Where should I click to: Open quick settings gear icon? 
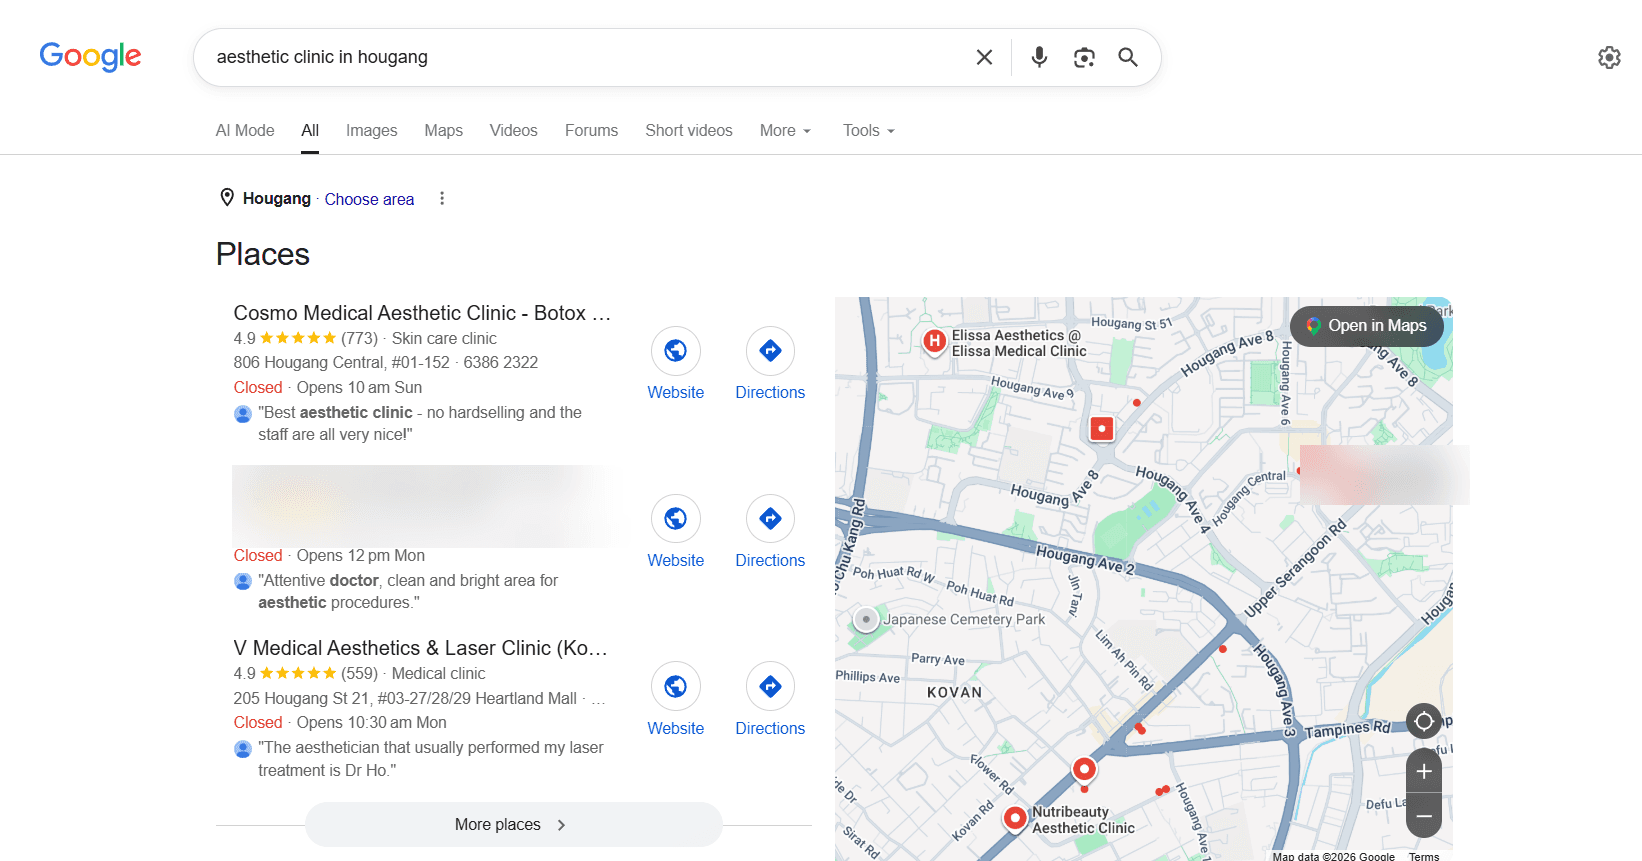pos(1609,57)
